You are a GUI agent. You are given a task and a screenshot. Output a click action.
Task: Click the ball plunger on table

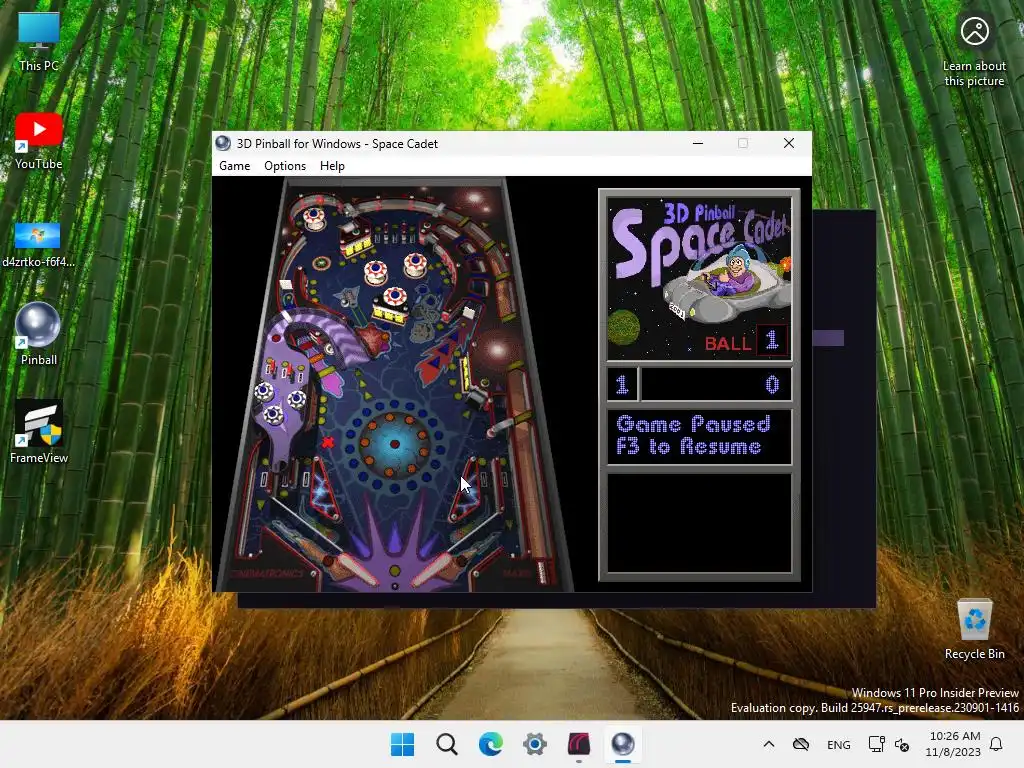[x=541, y=571]
